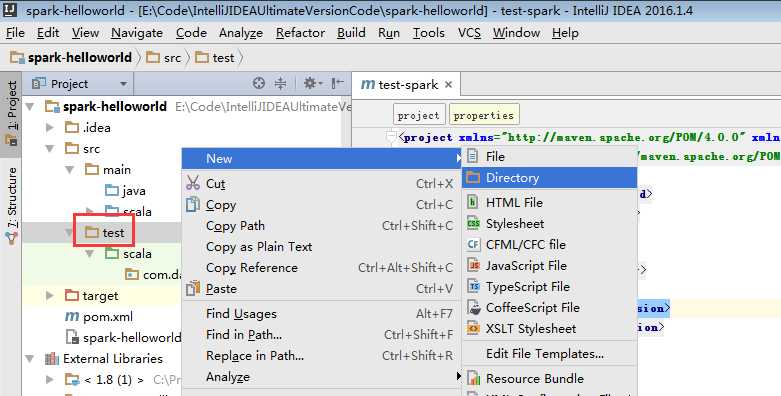Click the Collapse All icon in Project panel
781x396 pixels.
[280, 83]
